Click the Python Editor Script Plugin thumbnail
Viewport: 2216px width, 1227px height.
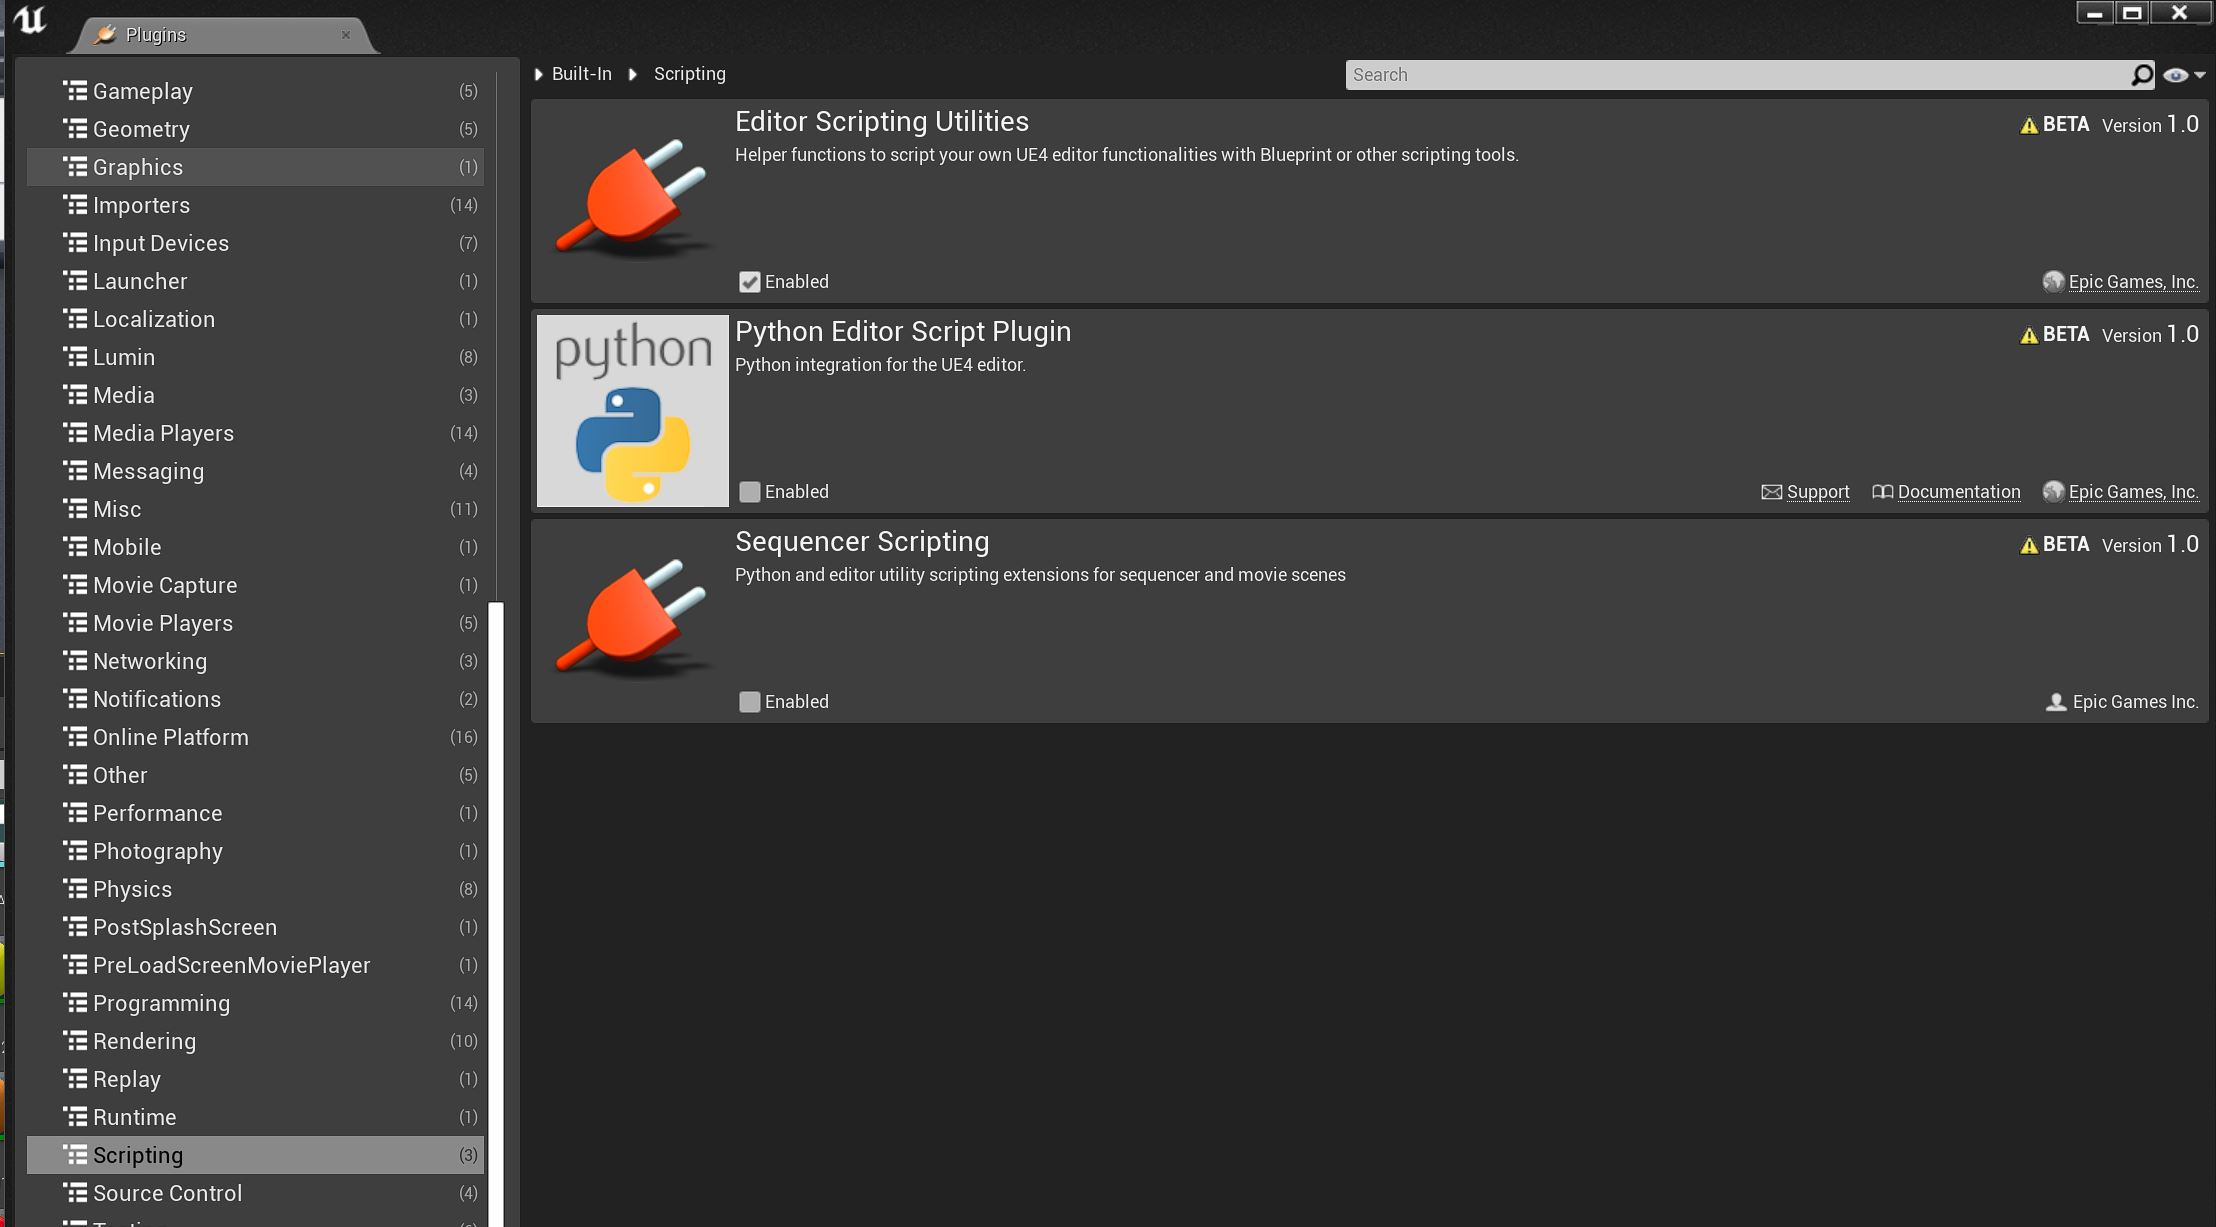coord(631,410)
